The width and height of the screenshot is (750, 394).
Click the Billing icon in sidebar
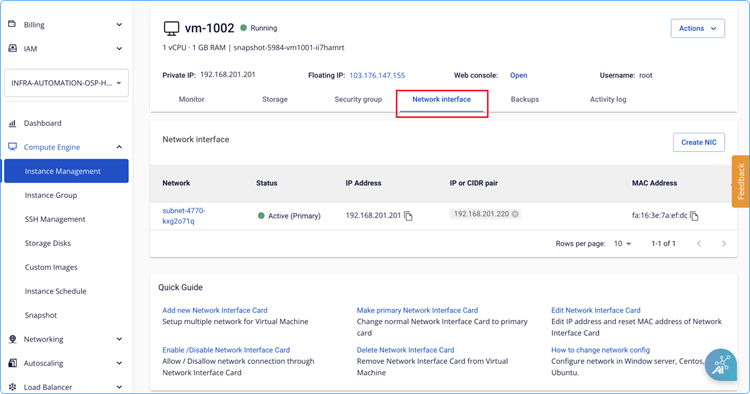pos(12,24)
